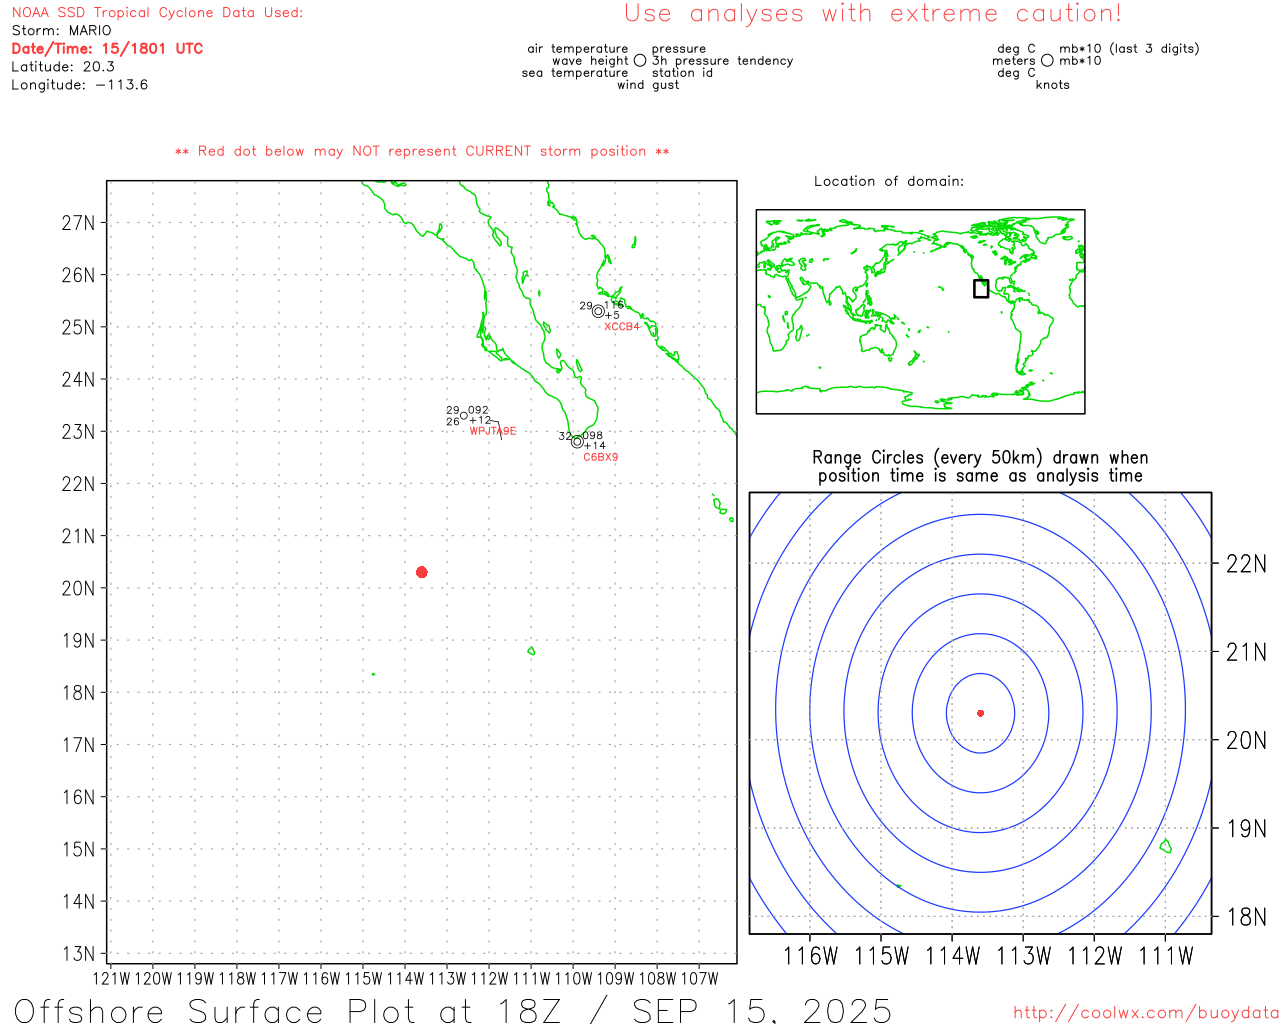Click the 'Storm: MARIO' text
The width and height of the screenshot is (1280, 1024).
pos(62,31)
